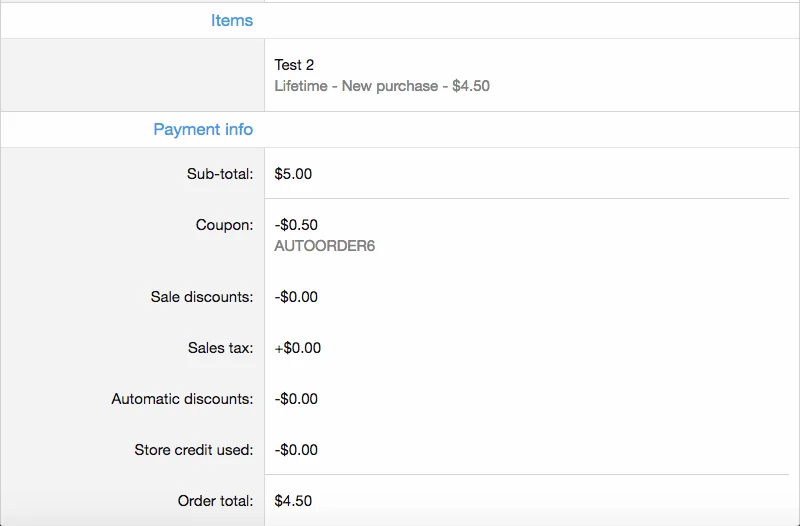Viewport: 800px width, 526px height.
Task: Click the Automatic discounts label
Action: tap(182, 399)
